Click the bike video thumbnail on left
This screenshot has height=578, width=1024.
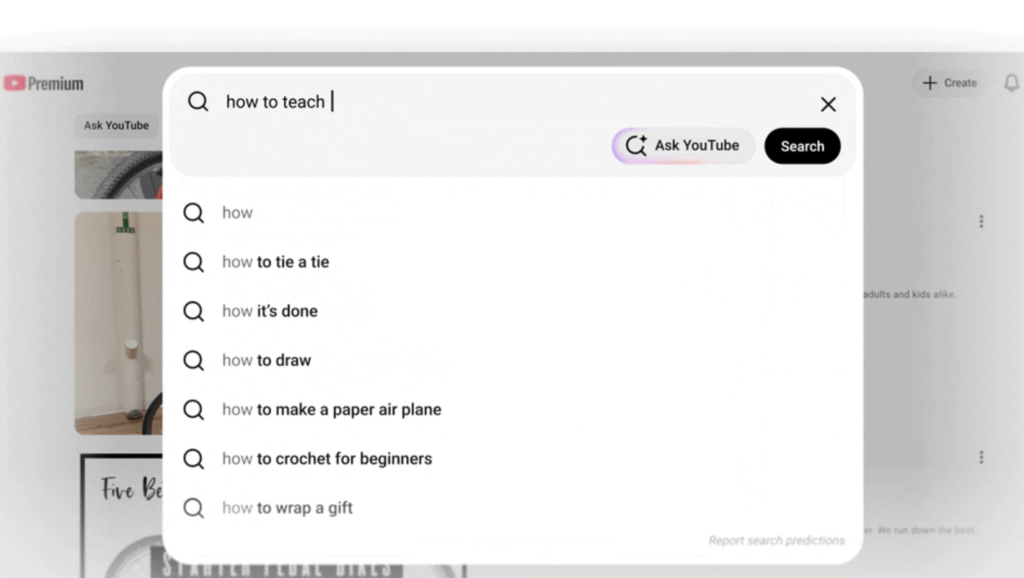tap(119, 323)
